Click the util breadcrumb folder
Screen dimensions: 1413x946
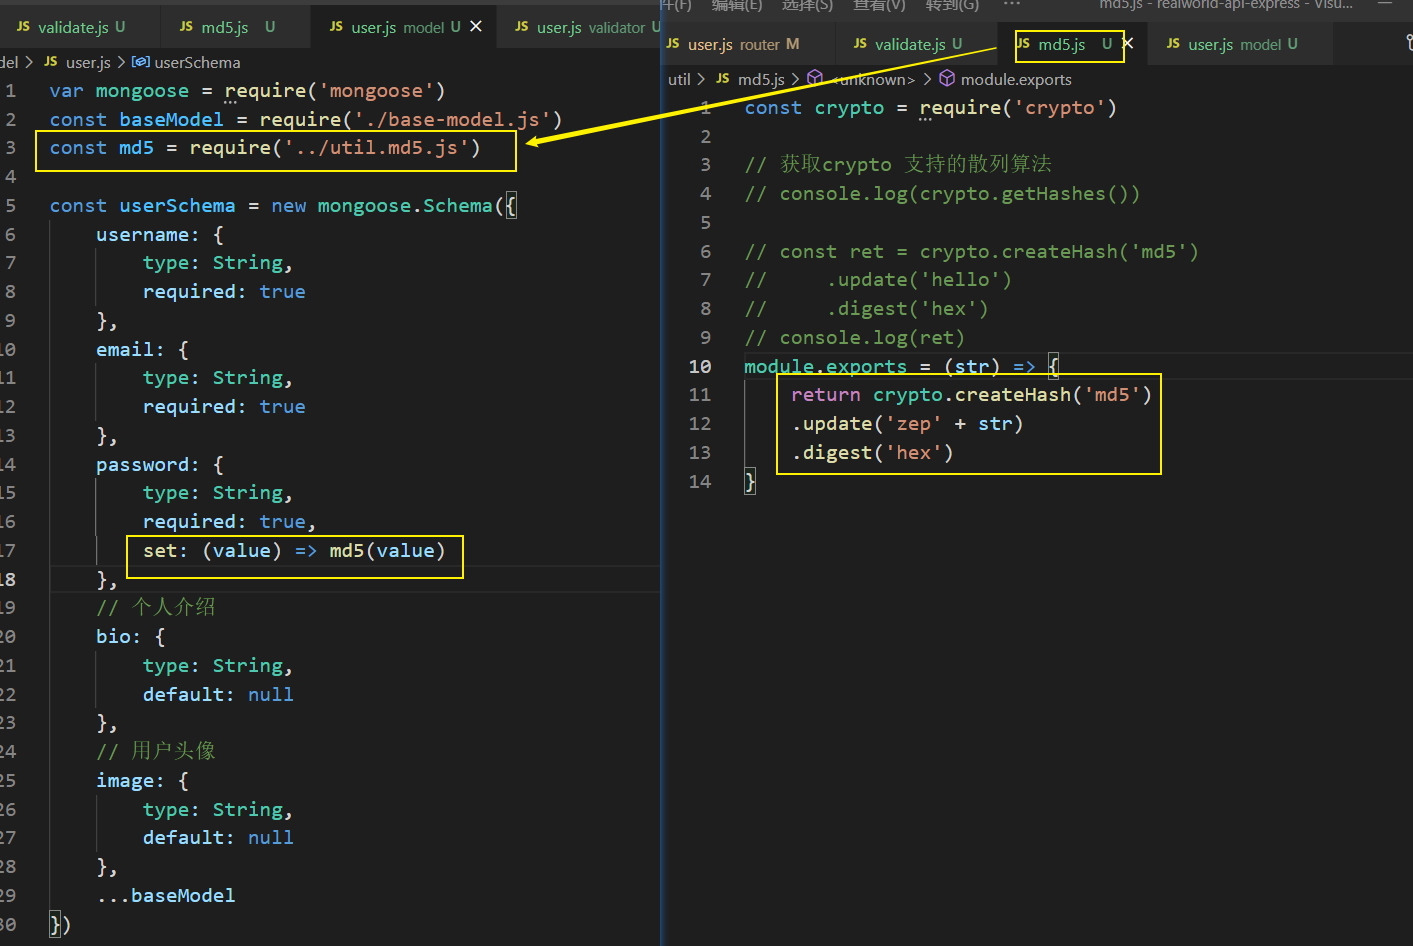[679, 79]
